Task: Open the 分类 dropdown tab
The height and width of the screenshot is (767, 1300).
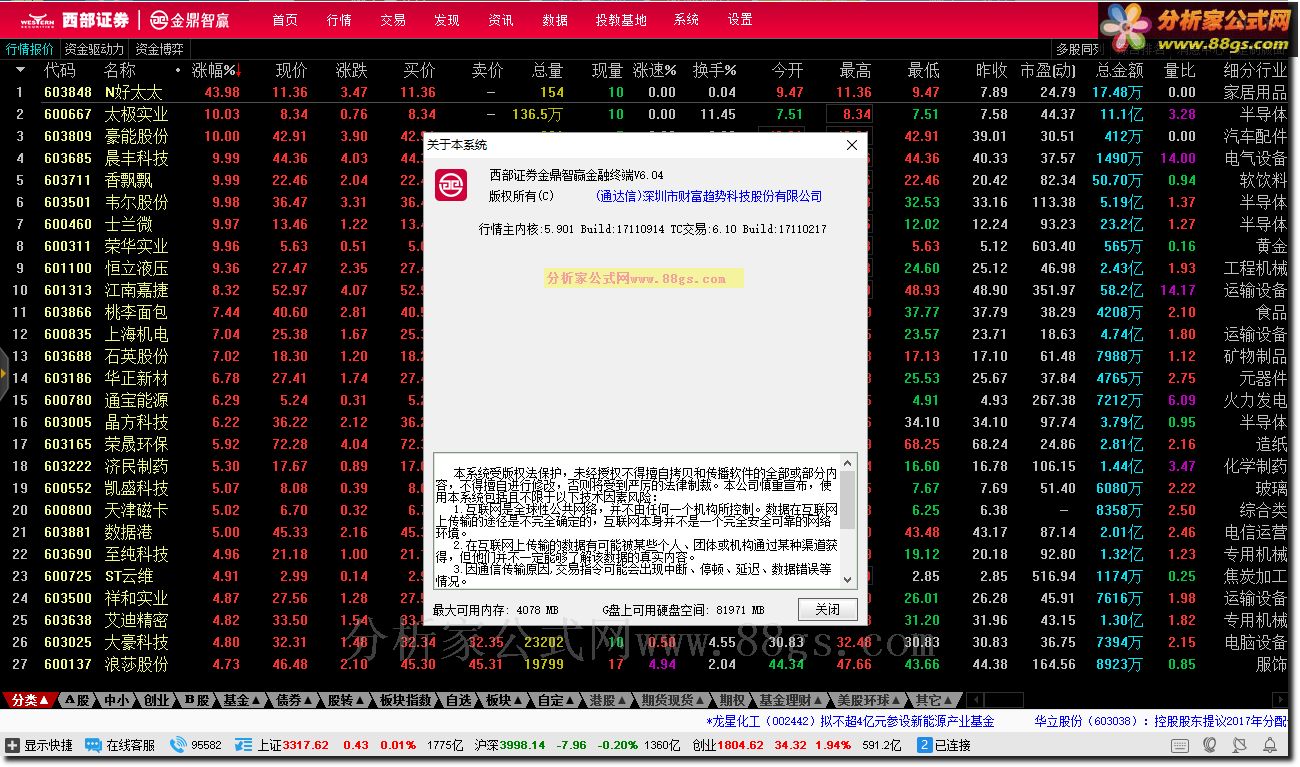Action: pyautogui.click(x=30, y=700)
